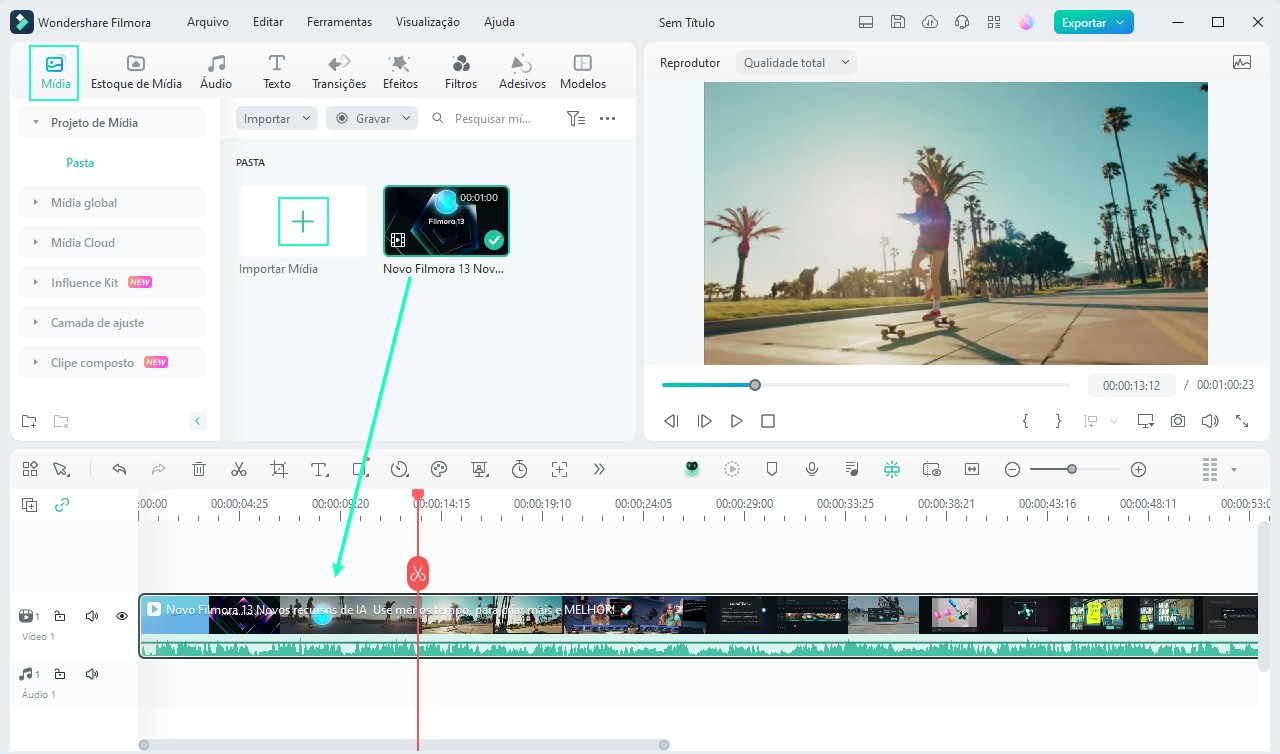This screenshot has width=1280, height=754.
Task: Adjust player volume icon
Action: (1210, 421)
